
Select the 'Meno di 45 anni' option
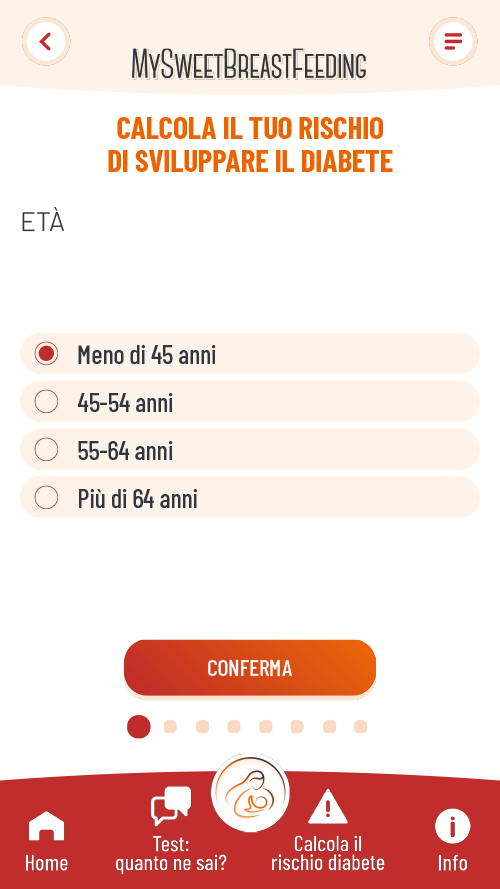click(x=250, y=354)
